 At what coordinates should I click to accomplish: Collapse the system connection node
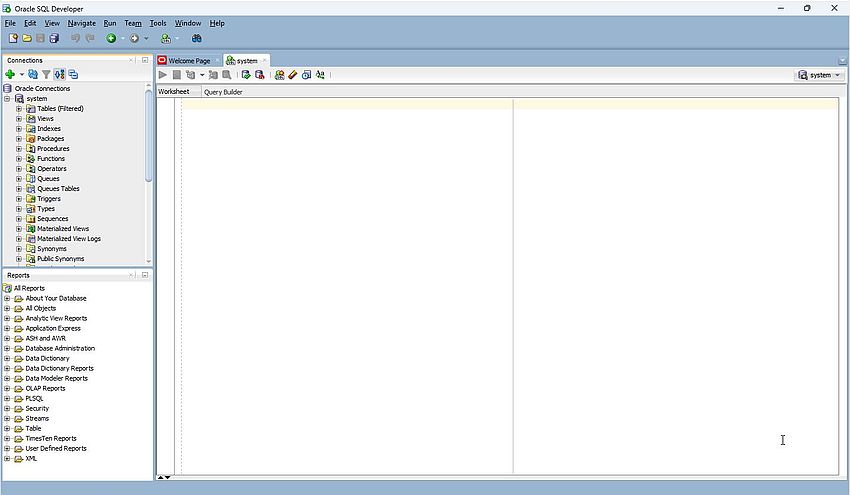tap(8, 99)
